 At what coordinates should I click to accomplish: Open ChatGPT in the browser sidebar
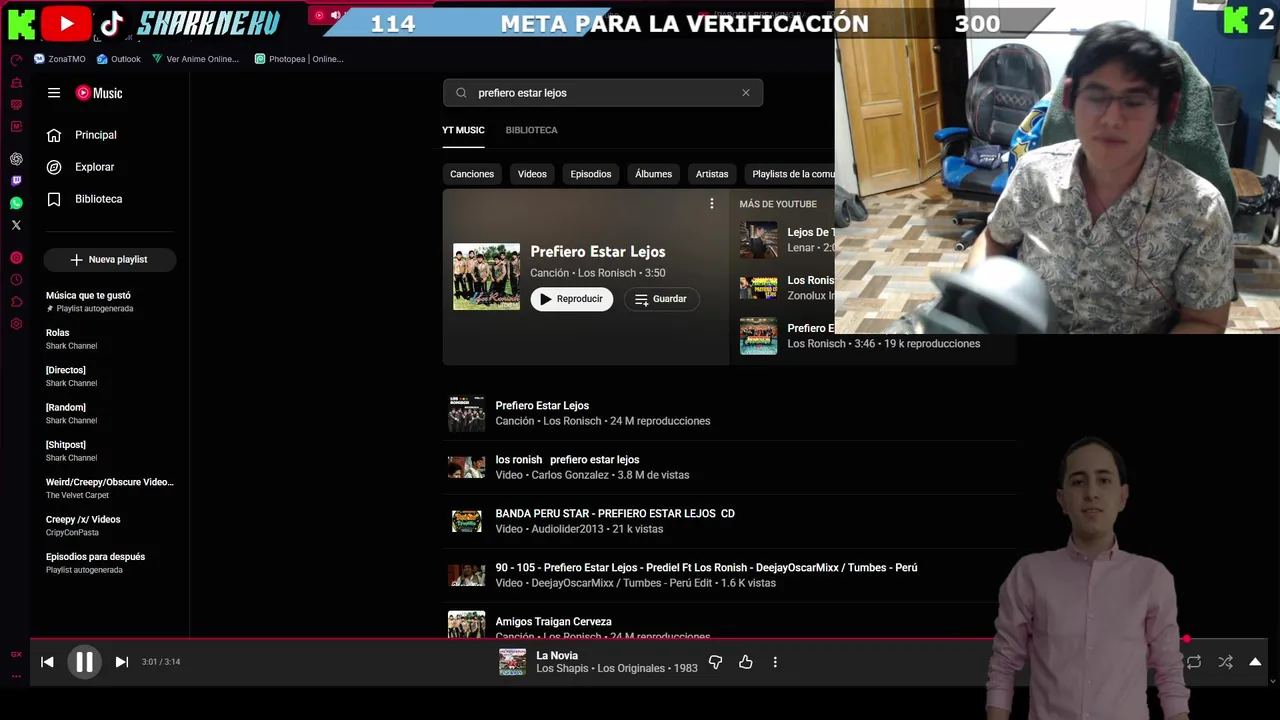pyautogui.click(x=16, y=159)
